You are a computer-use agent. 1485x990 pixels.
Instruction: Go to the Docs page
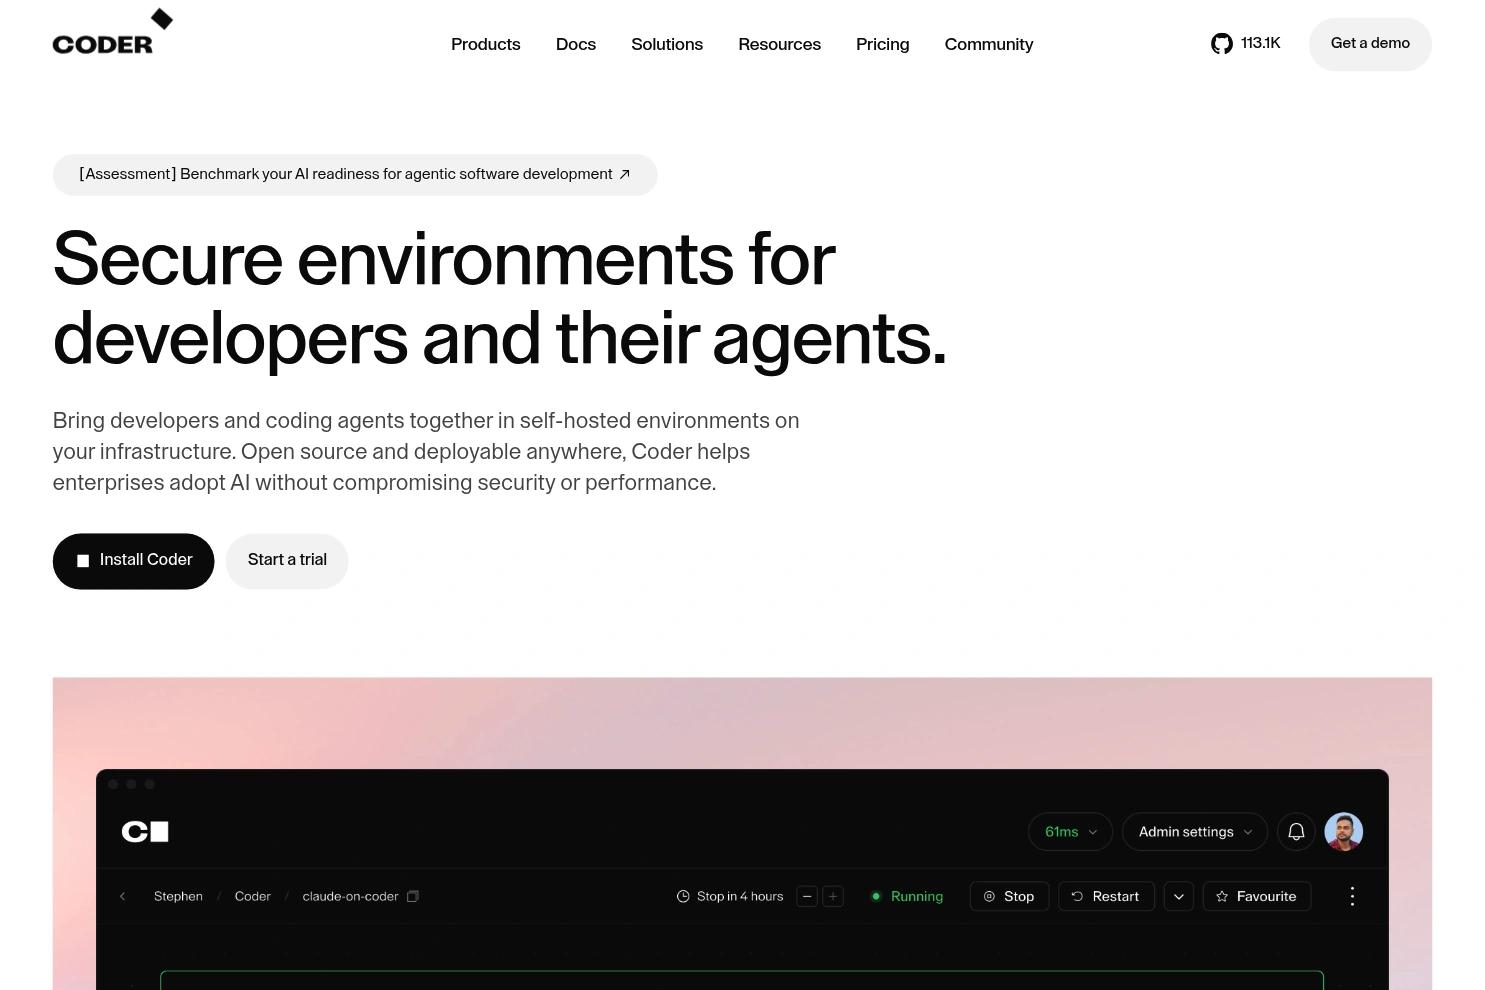(576, 44)
